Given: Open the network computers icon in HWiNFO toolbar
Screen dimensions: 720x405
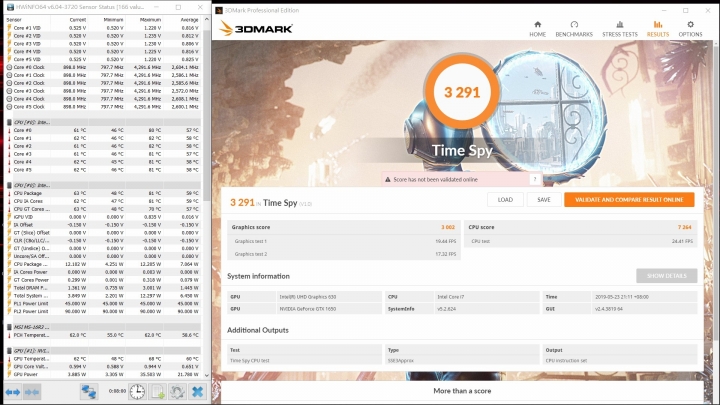Looking at the screenshot, I should [x=89, y=392].
